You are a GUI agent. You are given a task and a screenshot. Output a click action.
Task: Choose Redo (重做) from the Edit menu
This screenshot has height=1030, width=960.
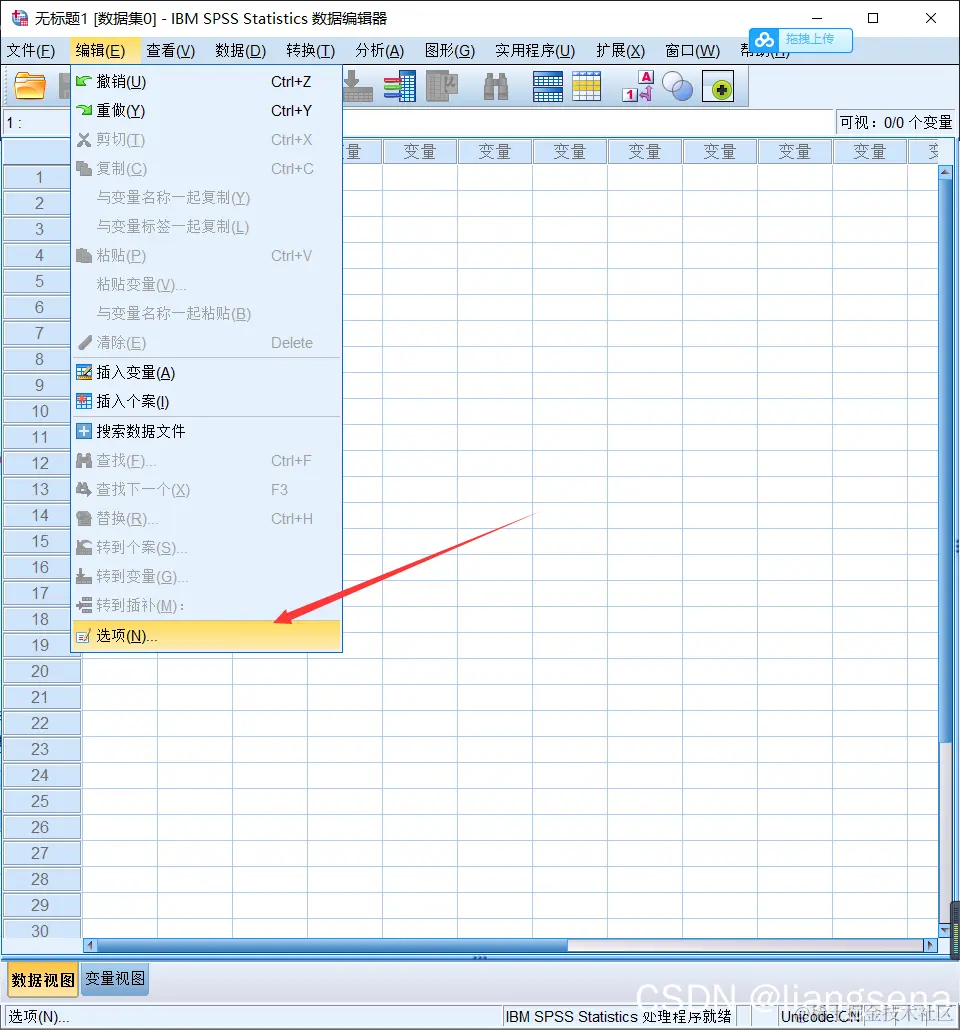pyautogui.click(x=206, y=110)
